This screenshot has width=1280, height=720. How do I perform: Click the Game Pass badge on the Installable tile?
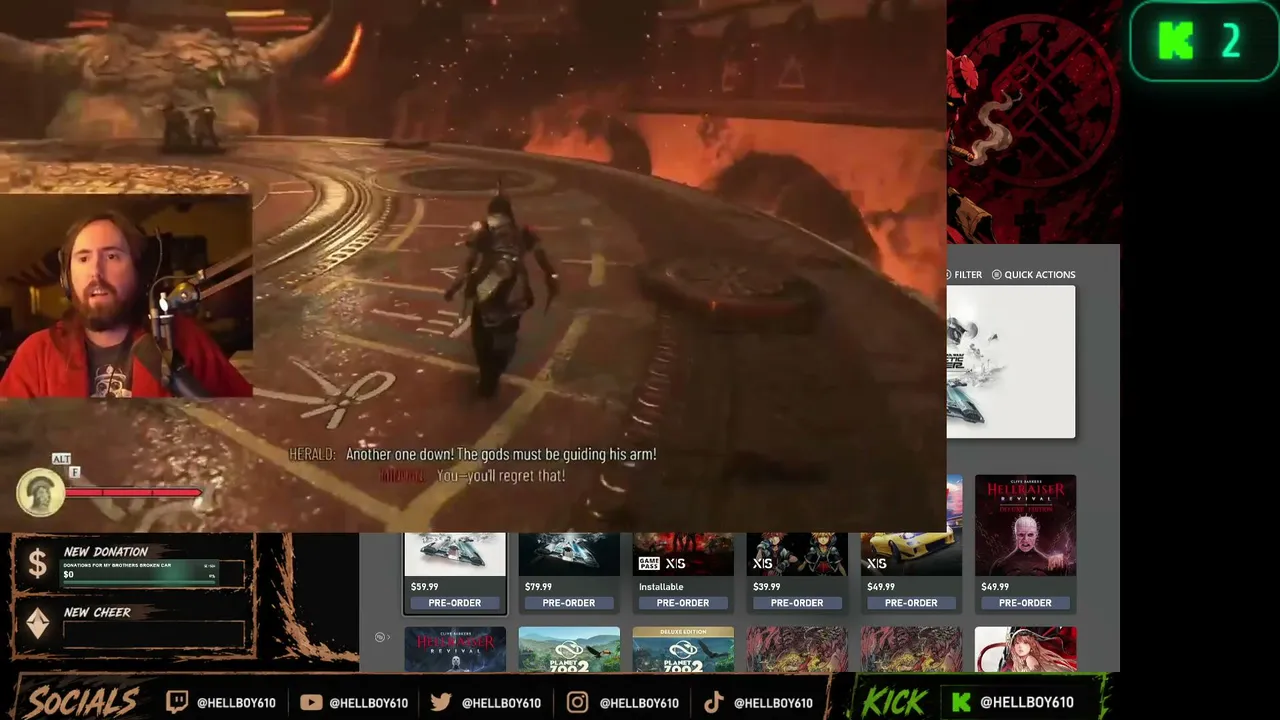[x=648, y=563]
